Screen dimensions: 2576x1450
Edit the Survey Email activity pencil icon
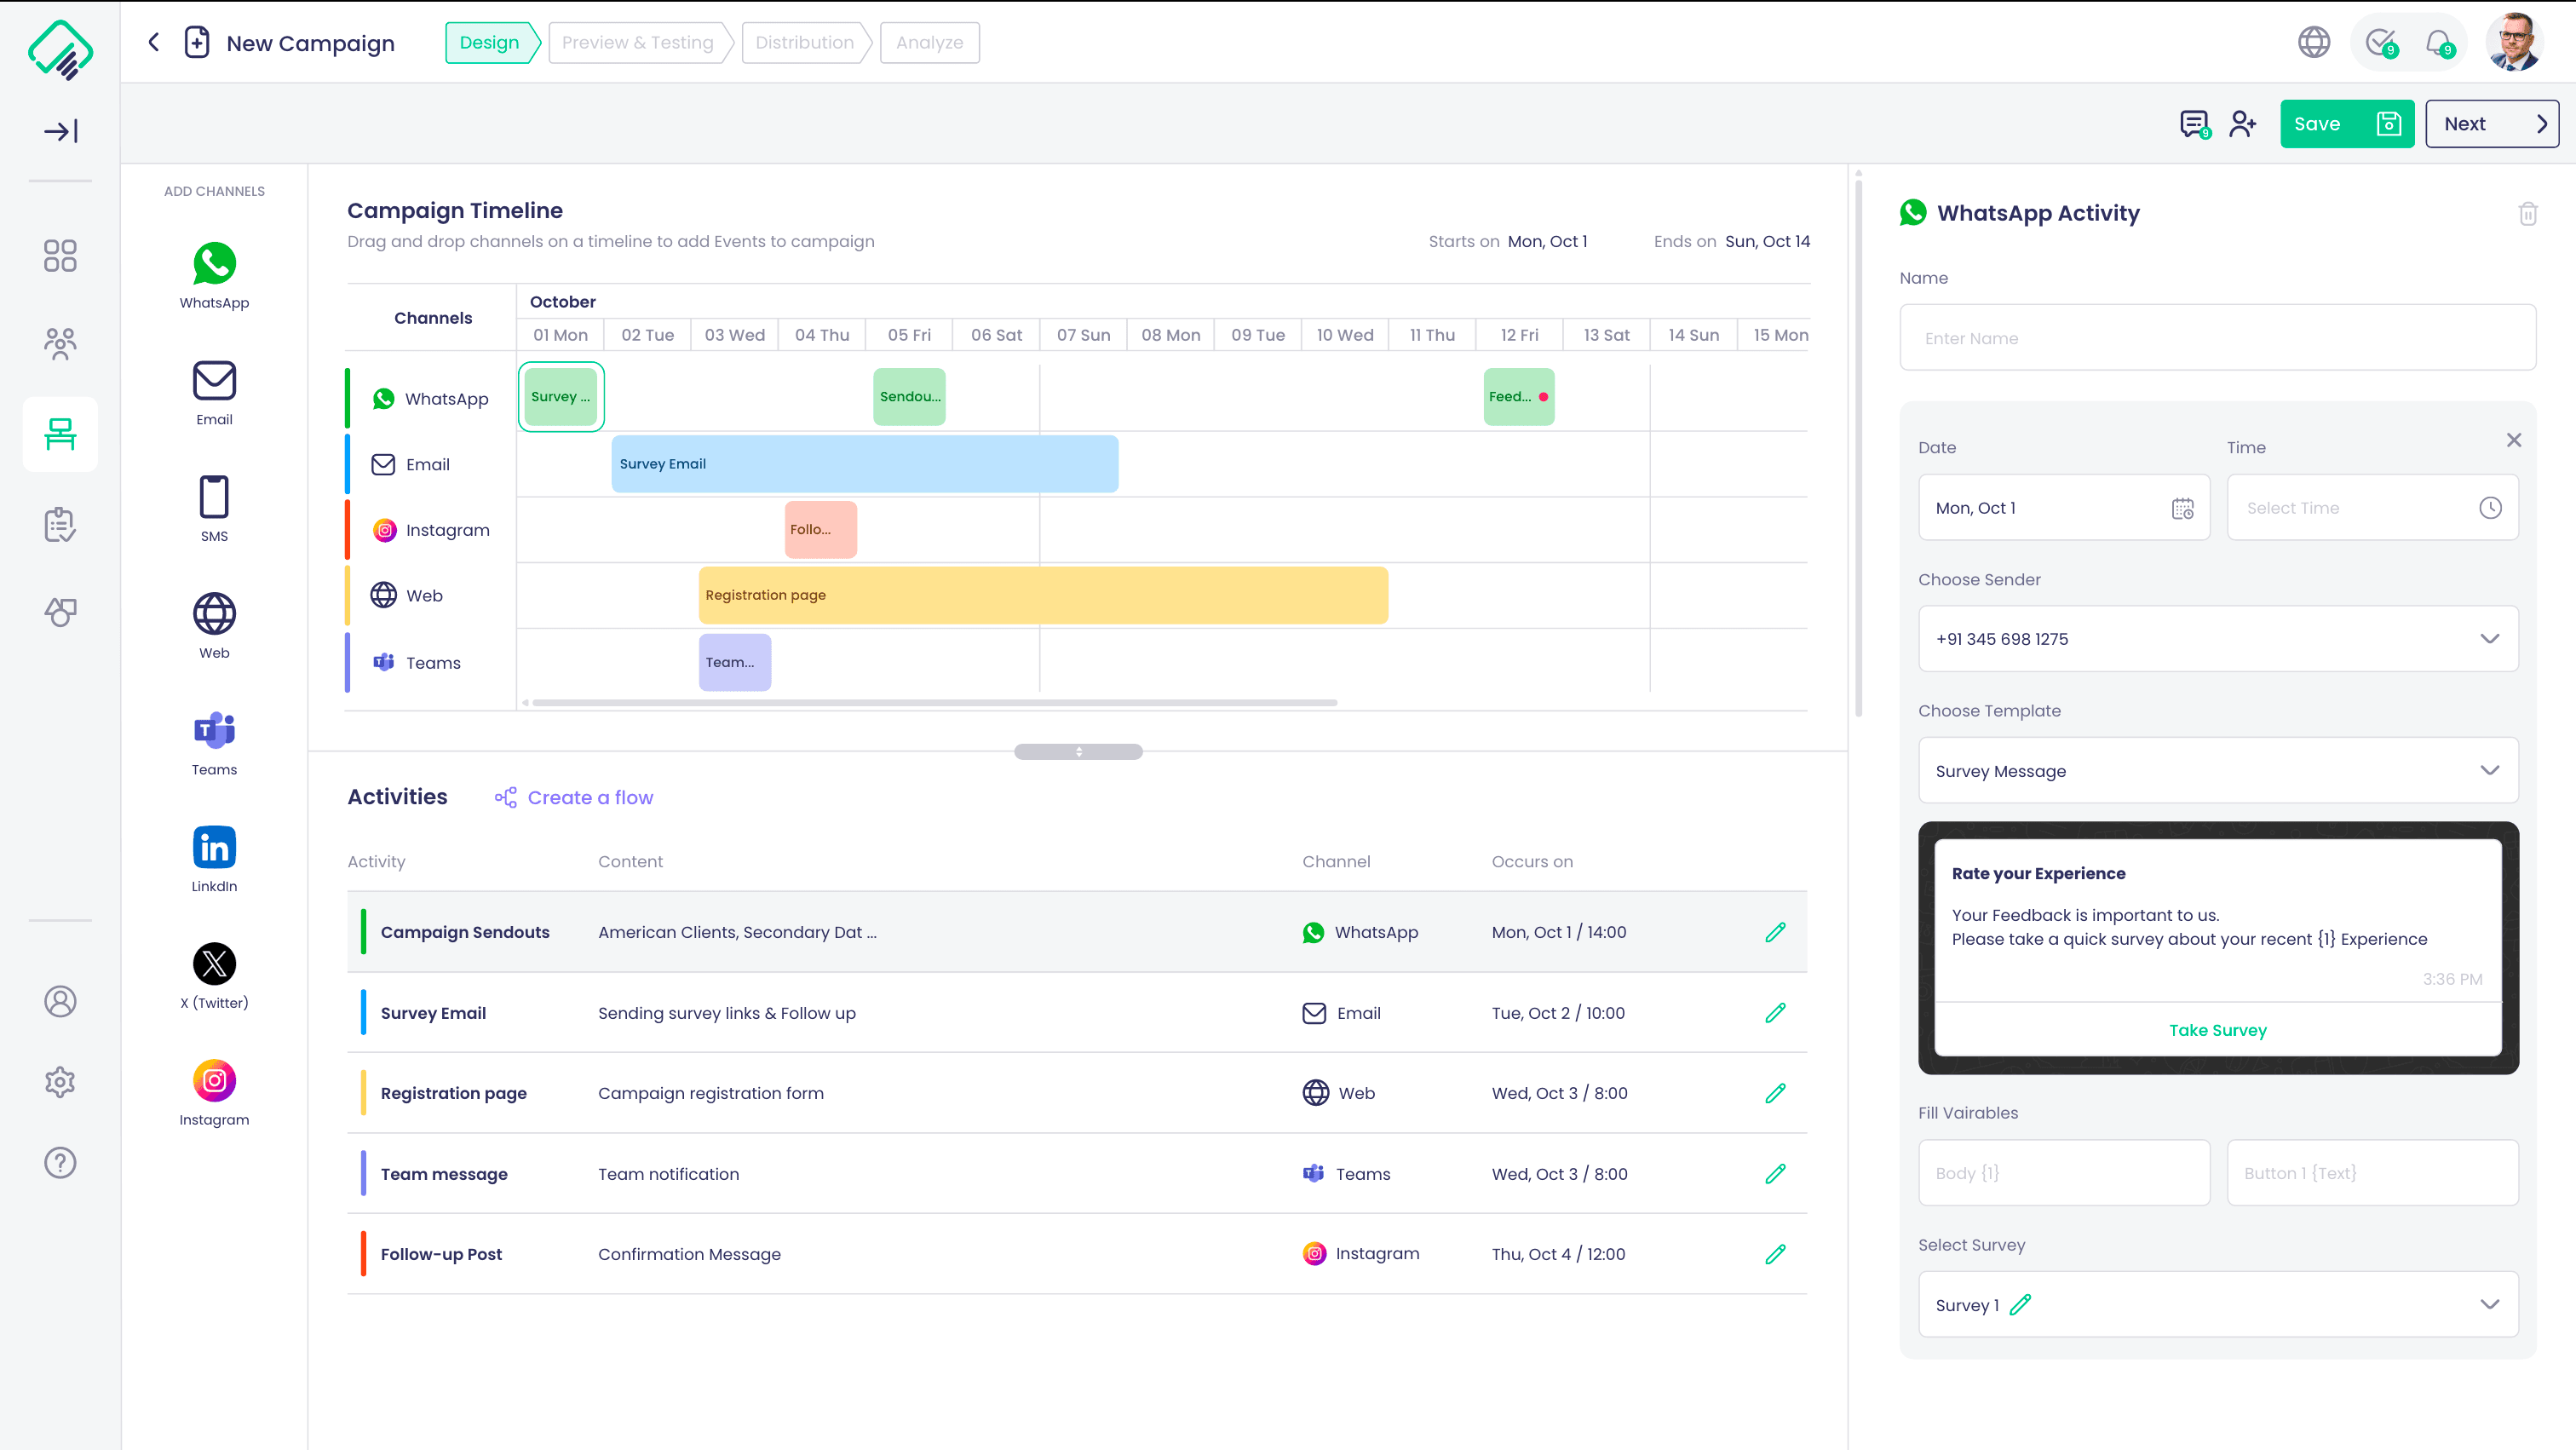click(x=1775, y=1013)
